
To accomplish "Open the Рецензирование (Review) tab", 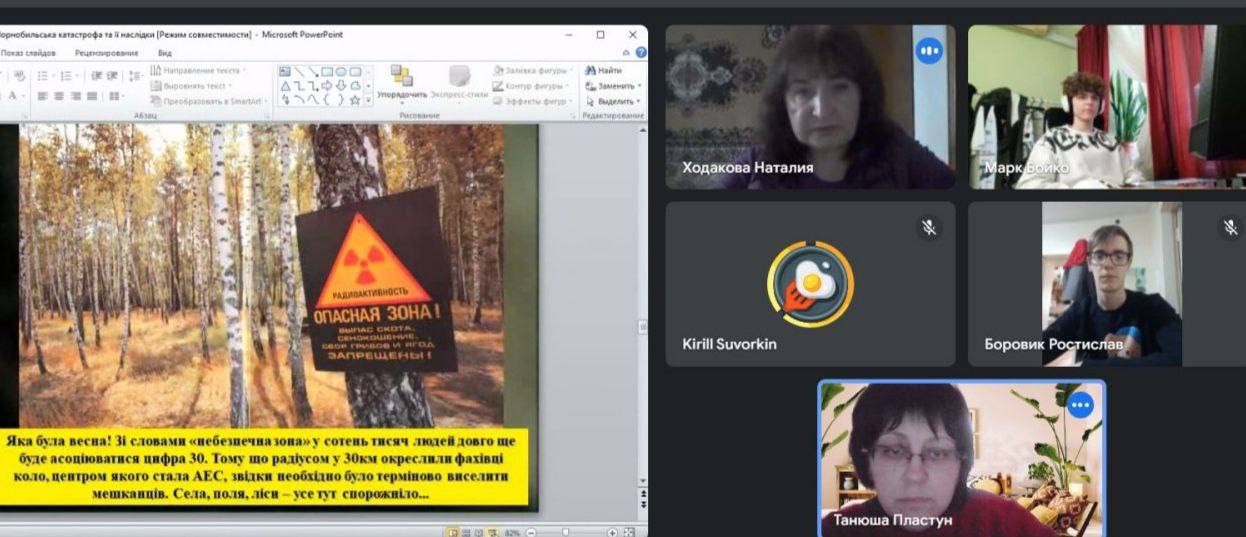I will [106, 53].
